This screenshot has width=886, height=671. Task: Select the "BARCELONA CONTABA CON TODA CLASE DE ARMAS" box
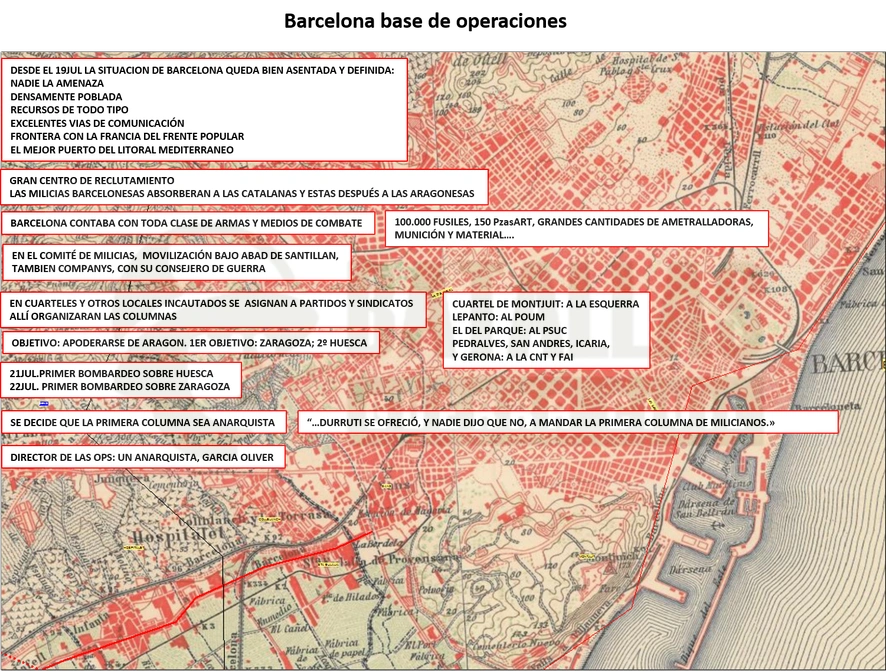188,223
